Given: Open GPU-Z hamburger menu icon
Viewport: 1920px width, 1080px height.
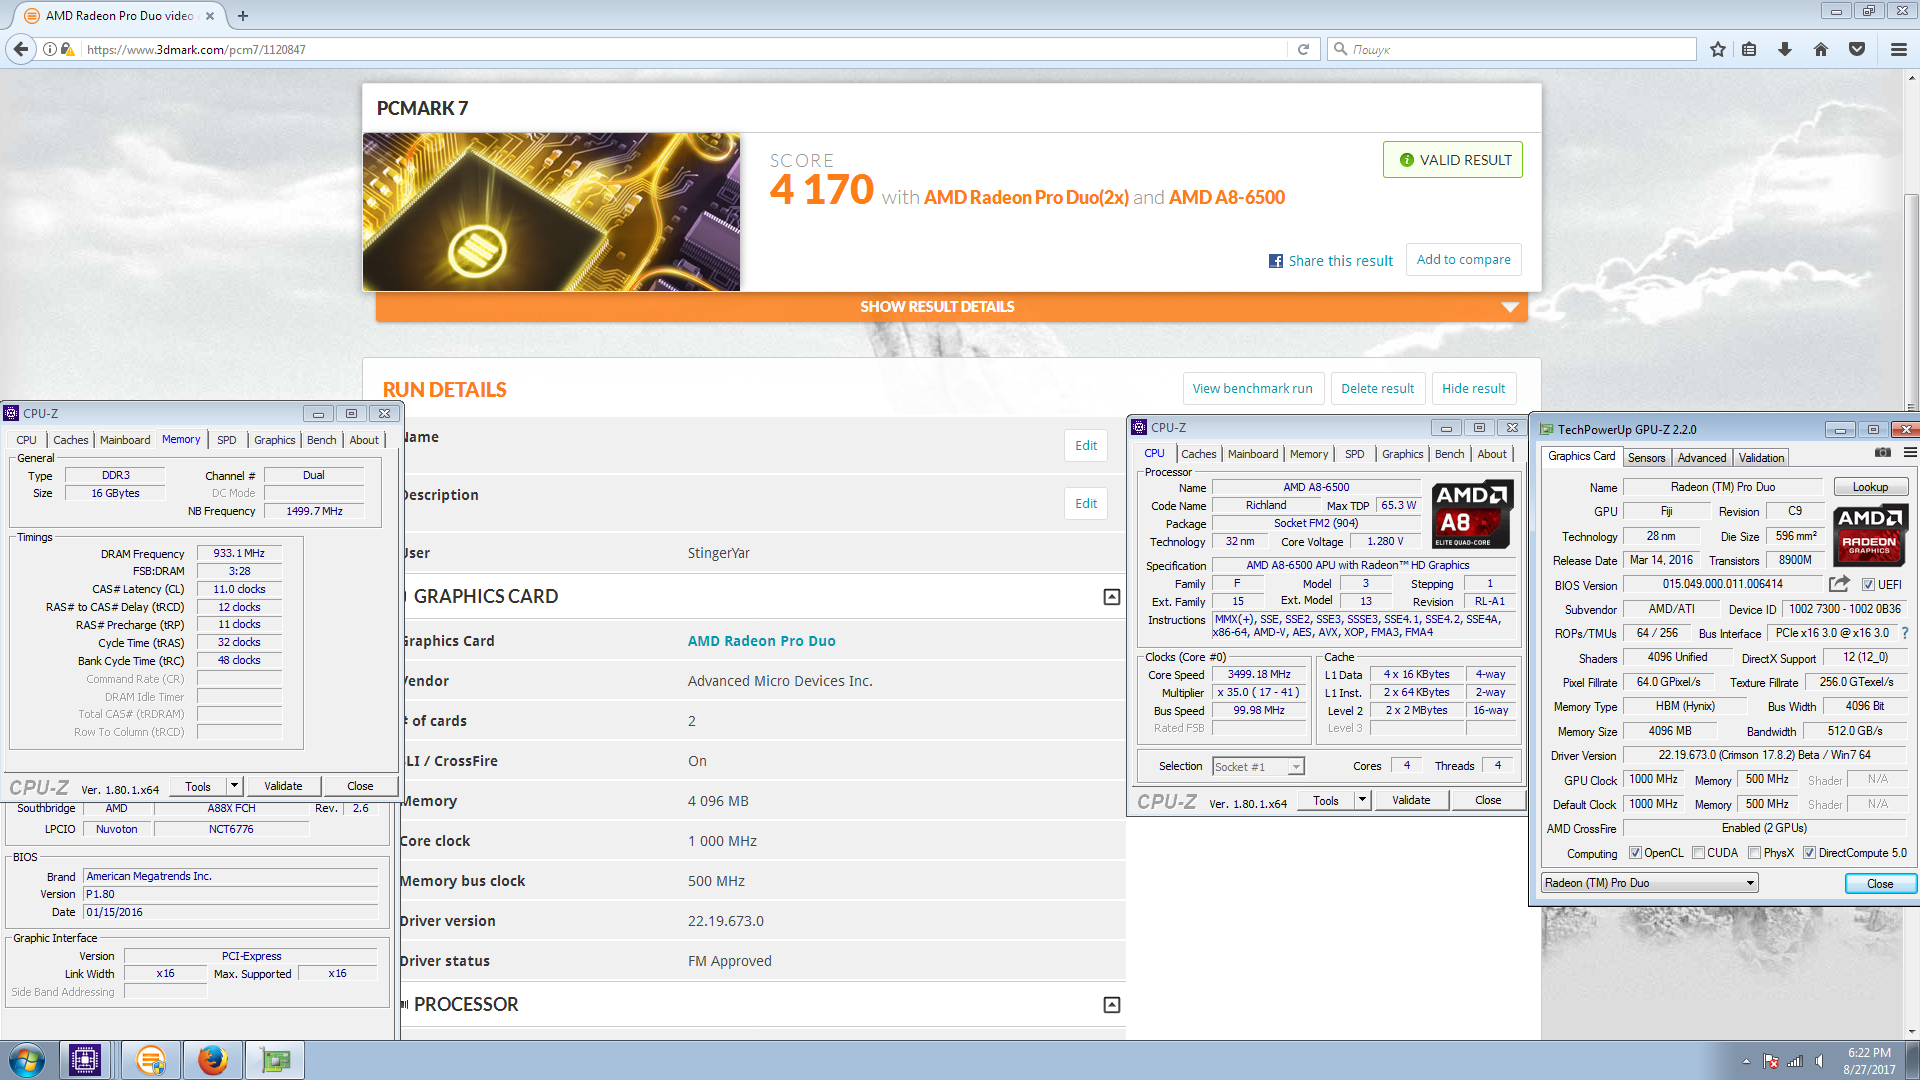Looking at the screenshot, I should [x=1909, y=453].
